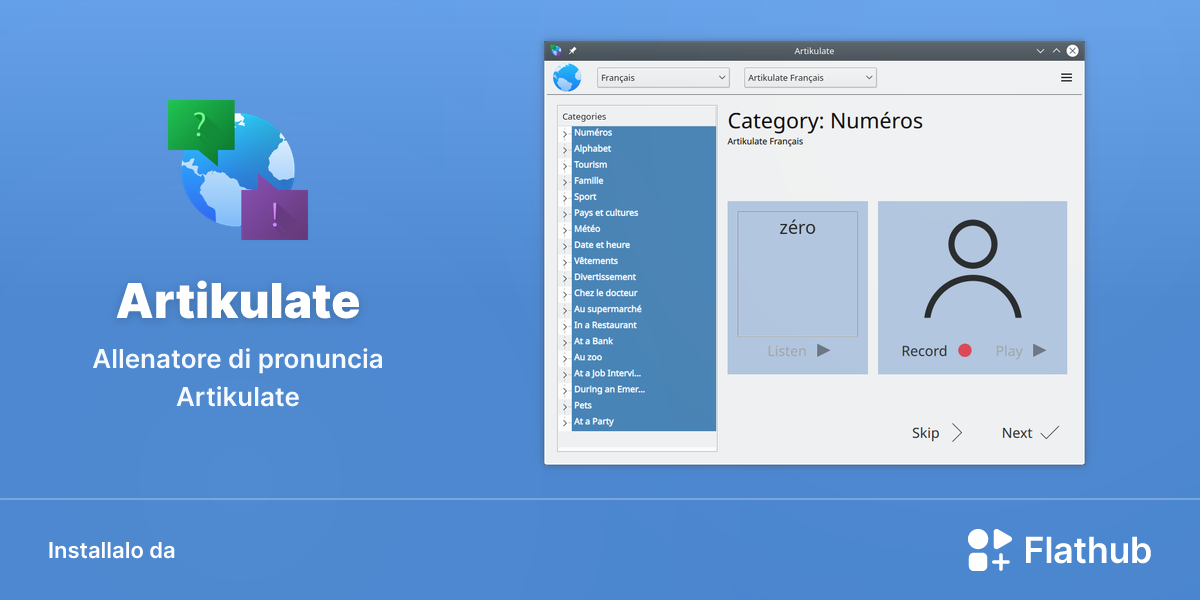
Task: Click the Categories list header
Action: pyautogui.click(x=637, y=116)
